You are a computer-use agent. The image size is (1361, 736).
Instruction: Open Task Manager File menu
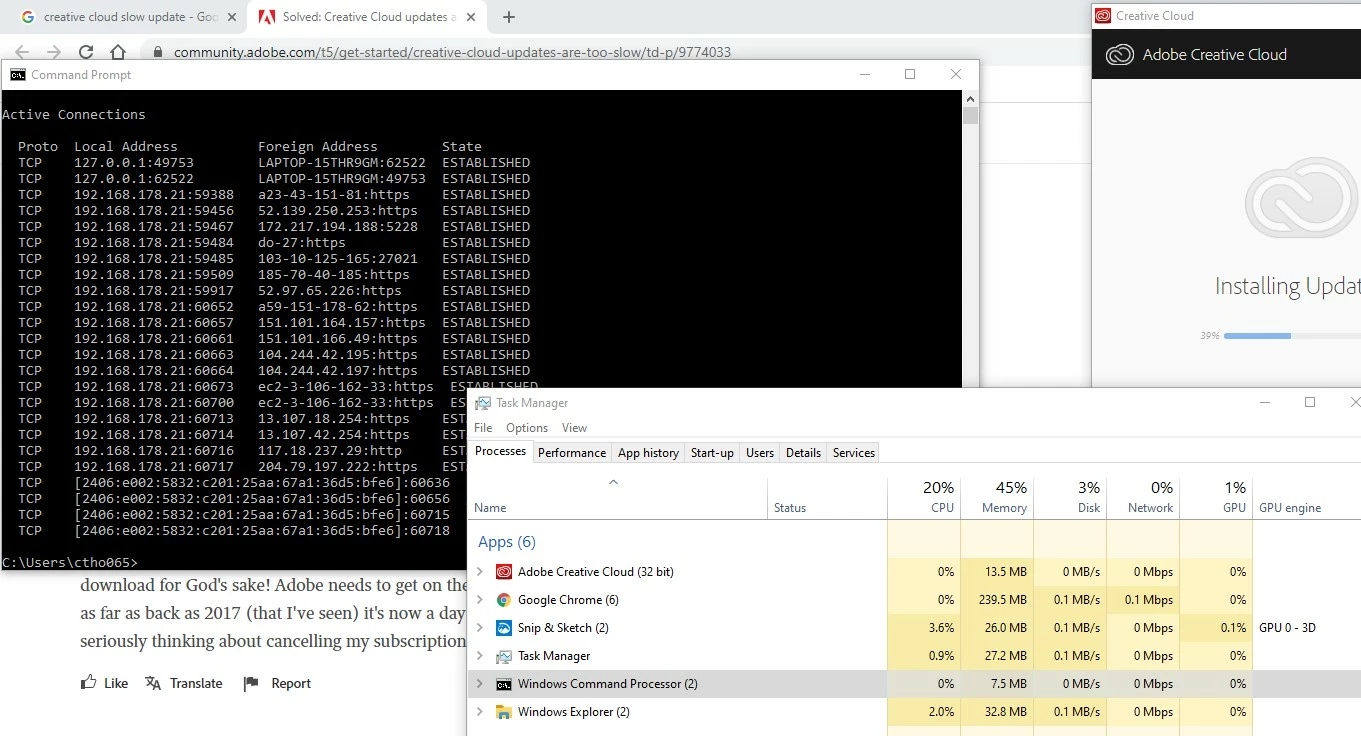(483, 428)
